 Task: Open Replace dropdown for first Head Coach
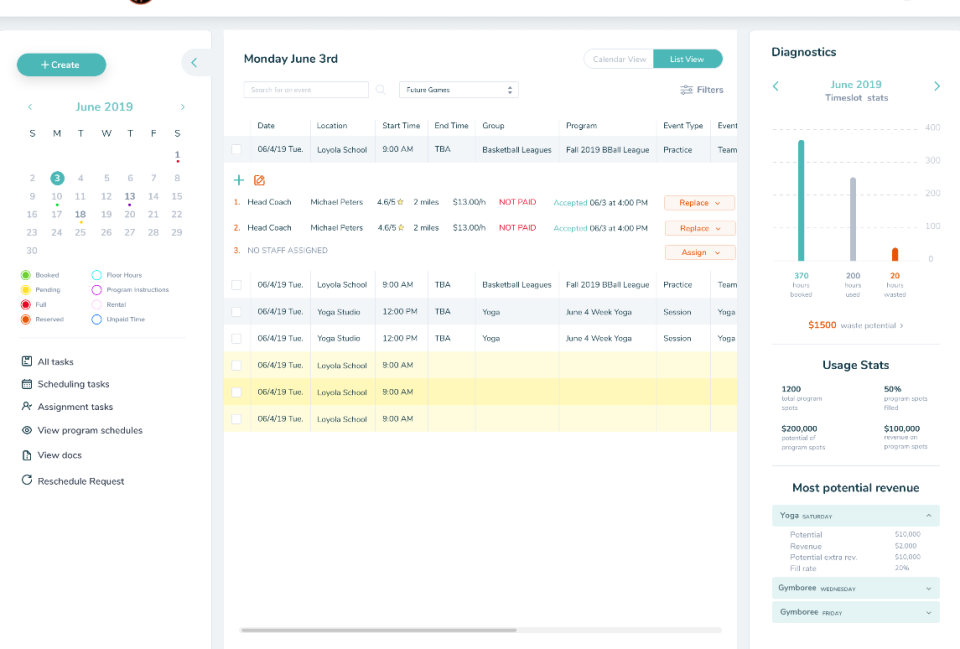point(699,203)
